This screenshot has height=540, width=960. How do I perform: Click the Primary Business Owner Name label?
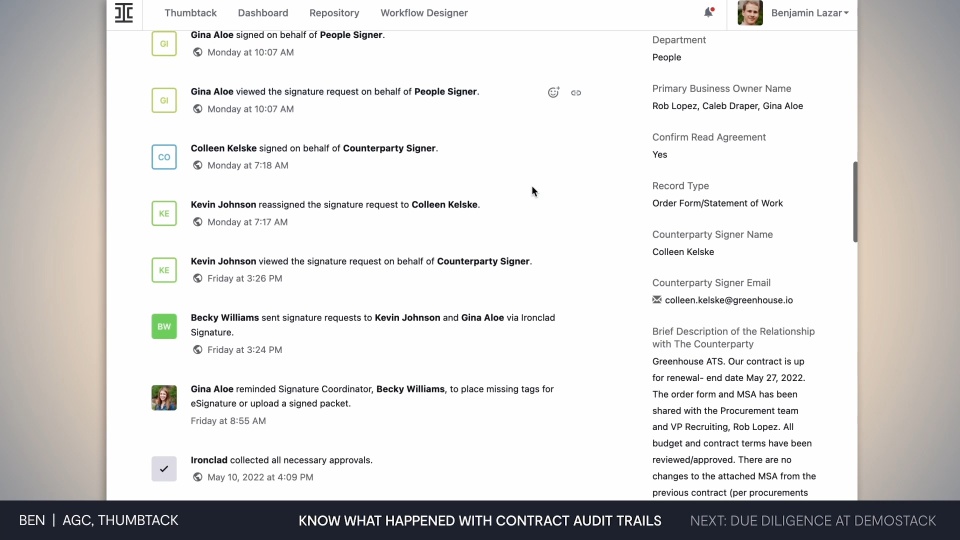click(x=721, y=89)
